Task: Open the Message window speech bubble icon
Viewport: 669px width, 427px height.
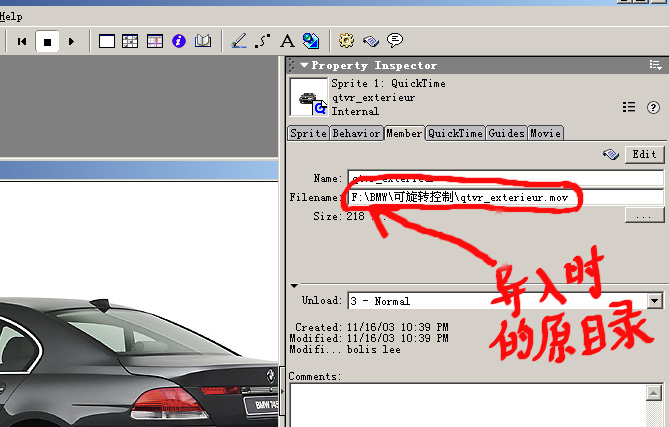Action: tap(395, 41)
